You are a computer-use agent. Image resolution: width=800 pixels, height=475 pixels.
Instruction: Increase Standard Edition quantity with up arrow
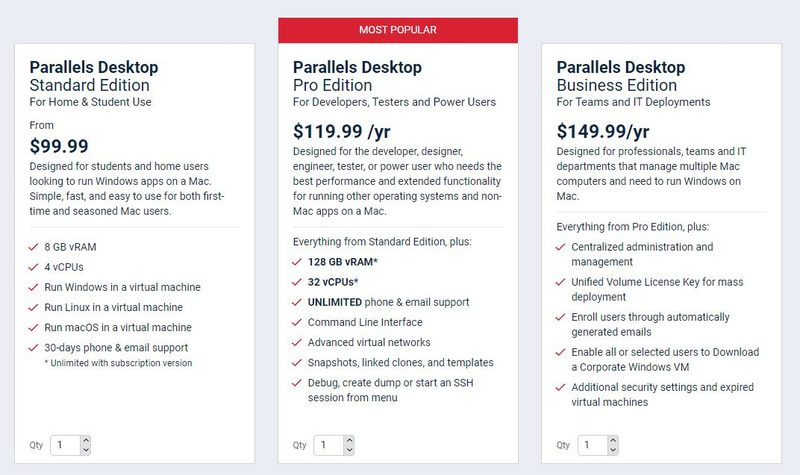tap(85, 440)
